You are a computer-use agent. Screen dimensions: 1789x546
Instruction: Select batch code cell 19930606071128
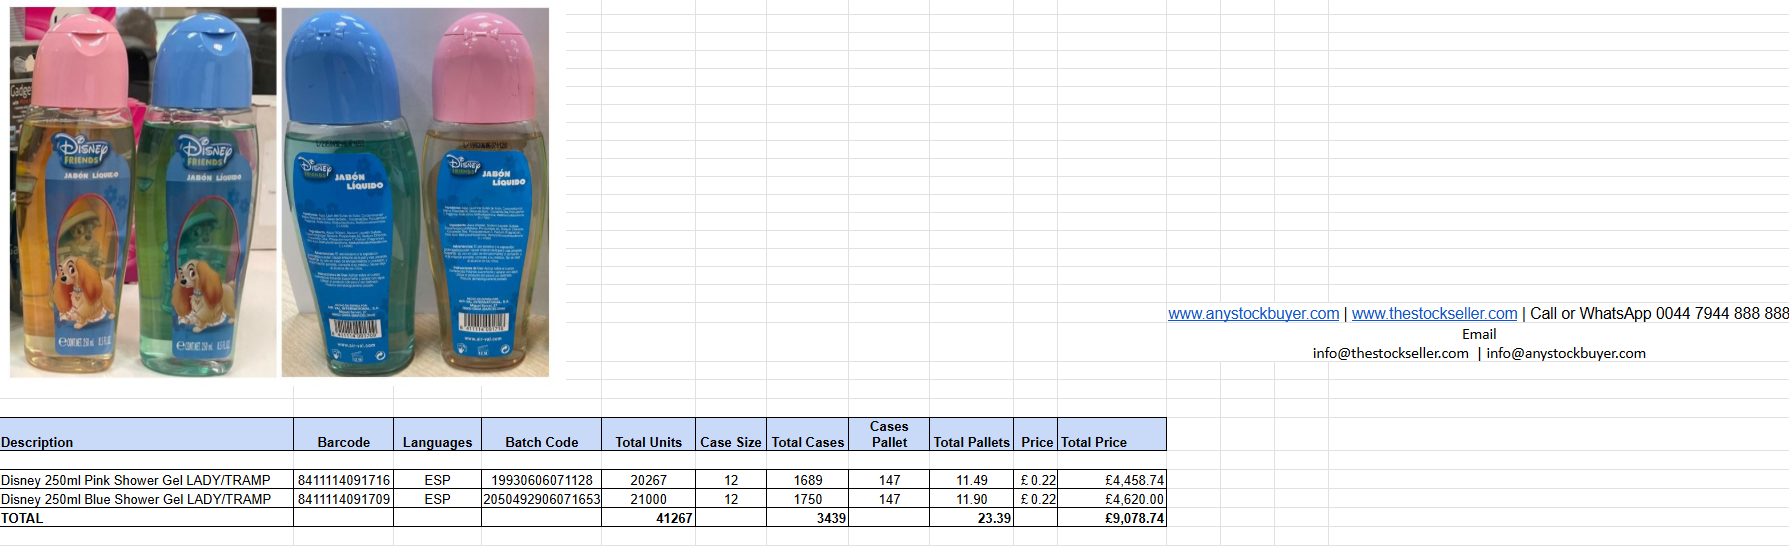[541, 480]
